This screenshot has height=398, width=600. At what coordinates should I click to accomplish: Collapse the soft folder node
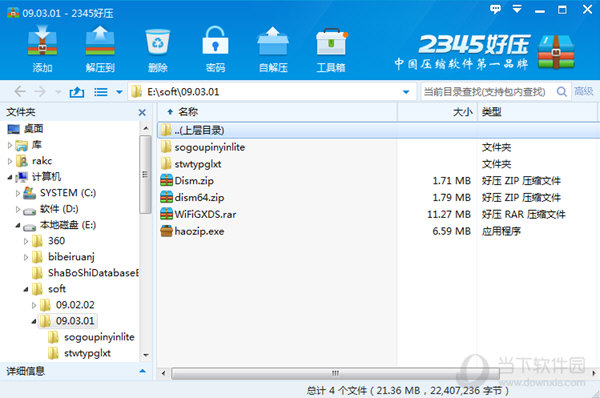point(26,289)
